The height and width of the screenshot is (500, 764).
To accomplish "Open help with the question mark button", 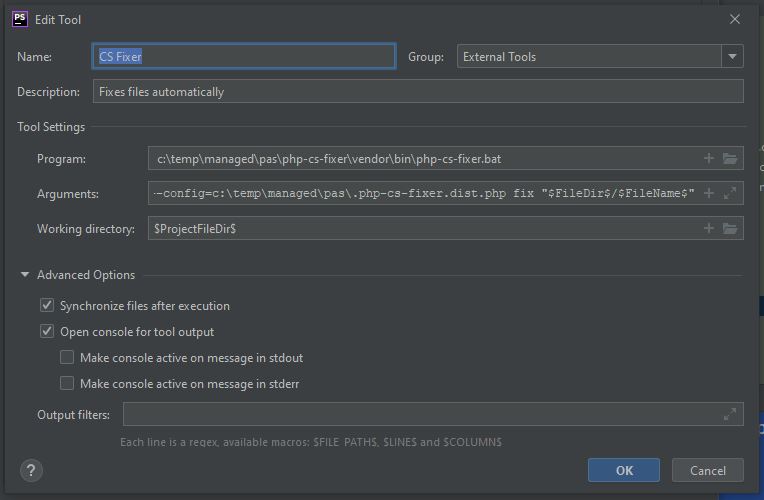I will click(x=31, y=470).
